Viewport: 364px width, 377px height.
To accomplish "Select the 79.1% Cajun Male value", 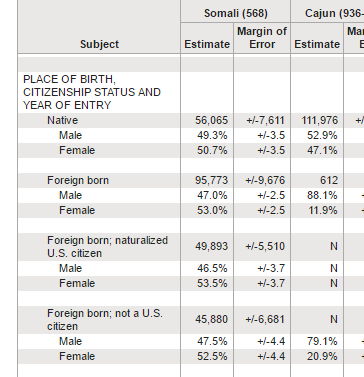I will coord(322,341).
